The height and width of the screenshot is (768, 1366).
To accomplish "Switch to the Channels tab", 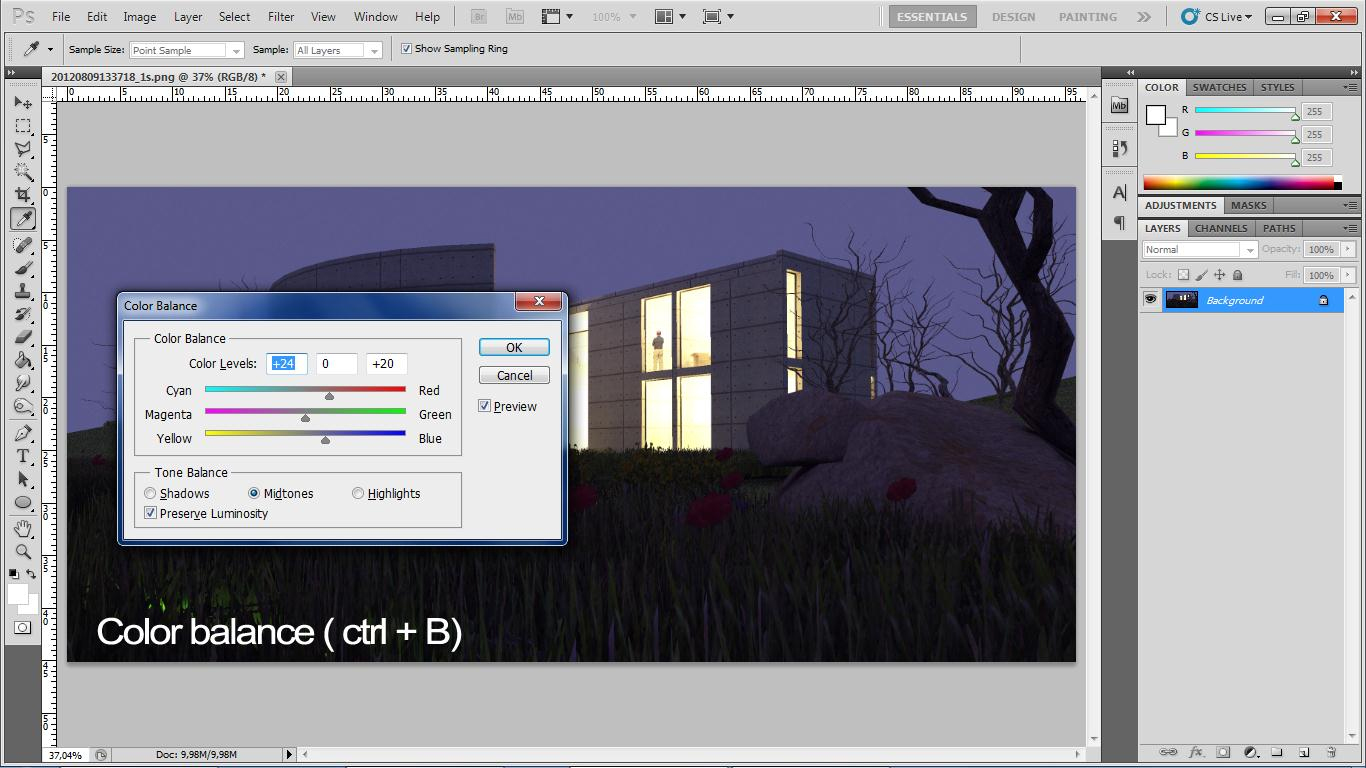I will [1221, 228].
